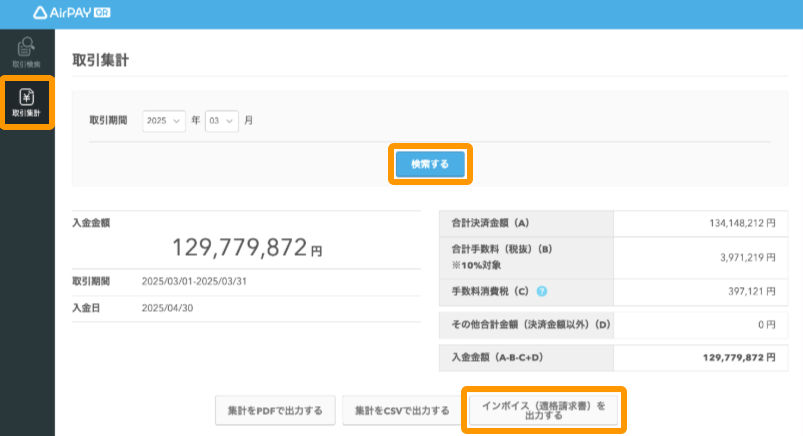The image size is (803, 436).
Task: Select the 2025/03/01-2025/03/31 period text
Action: pos(194,281)
